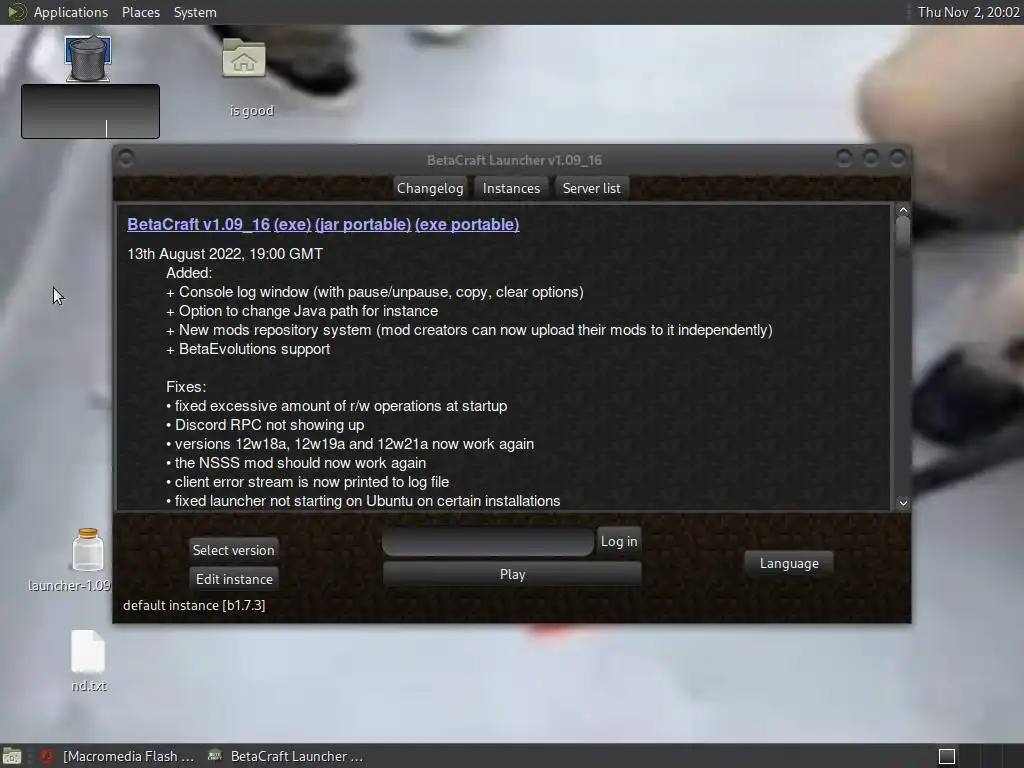Click the BetaCraft Launcher v1.09_16 title bar
The height and width of the screenshot is (768, 1024).
(x=513, y=160)
